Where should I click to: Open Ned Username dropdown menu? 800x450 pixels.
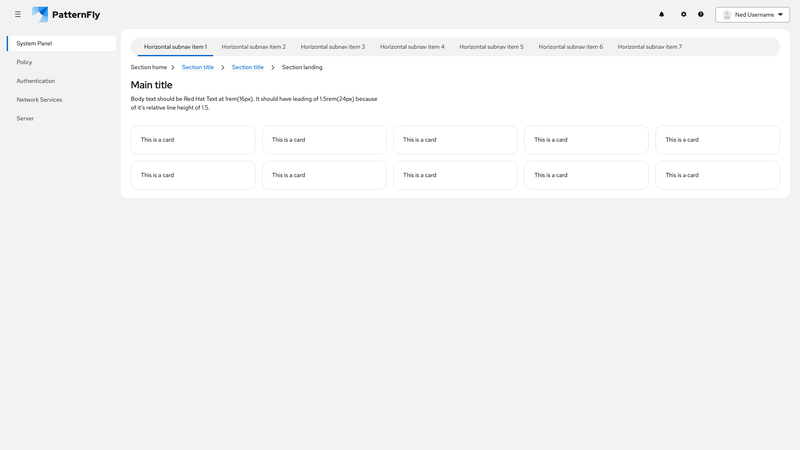(x=752, y=15)
